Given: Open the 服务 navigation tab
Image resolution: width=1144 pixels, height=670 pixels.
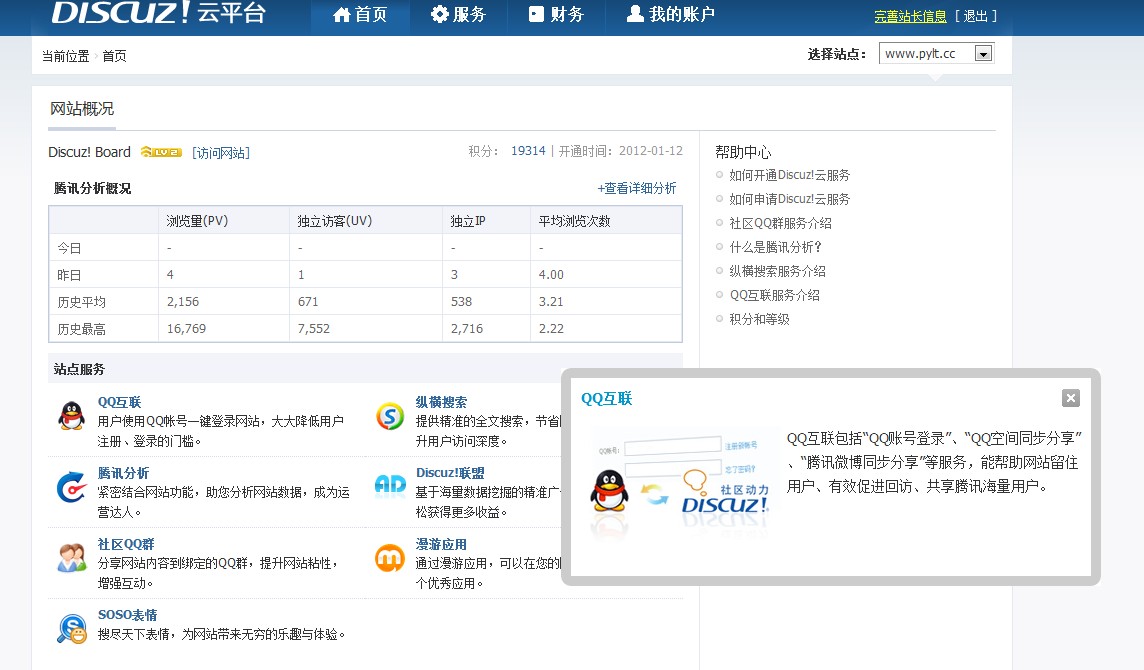Looking at the screenshot, I should coord(458,15).
